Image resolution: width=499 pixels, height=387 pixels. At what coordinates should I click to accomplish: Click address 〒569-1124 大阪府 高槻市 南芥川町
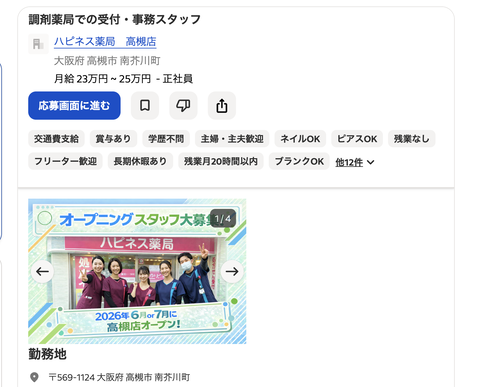click(x=119, y=377)
